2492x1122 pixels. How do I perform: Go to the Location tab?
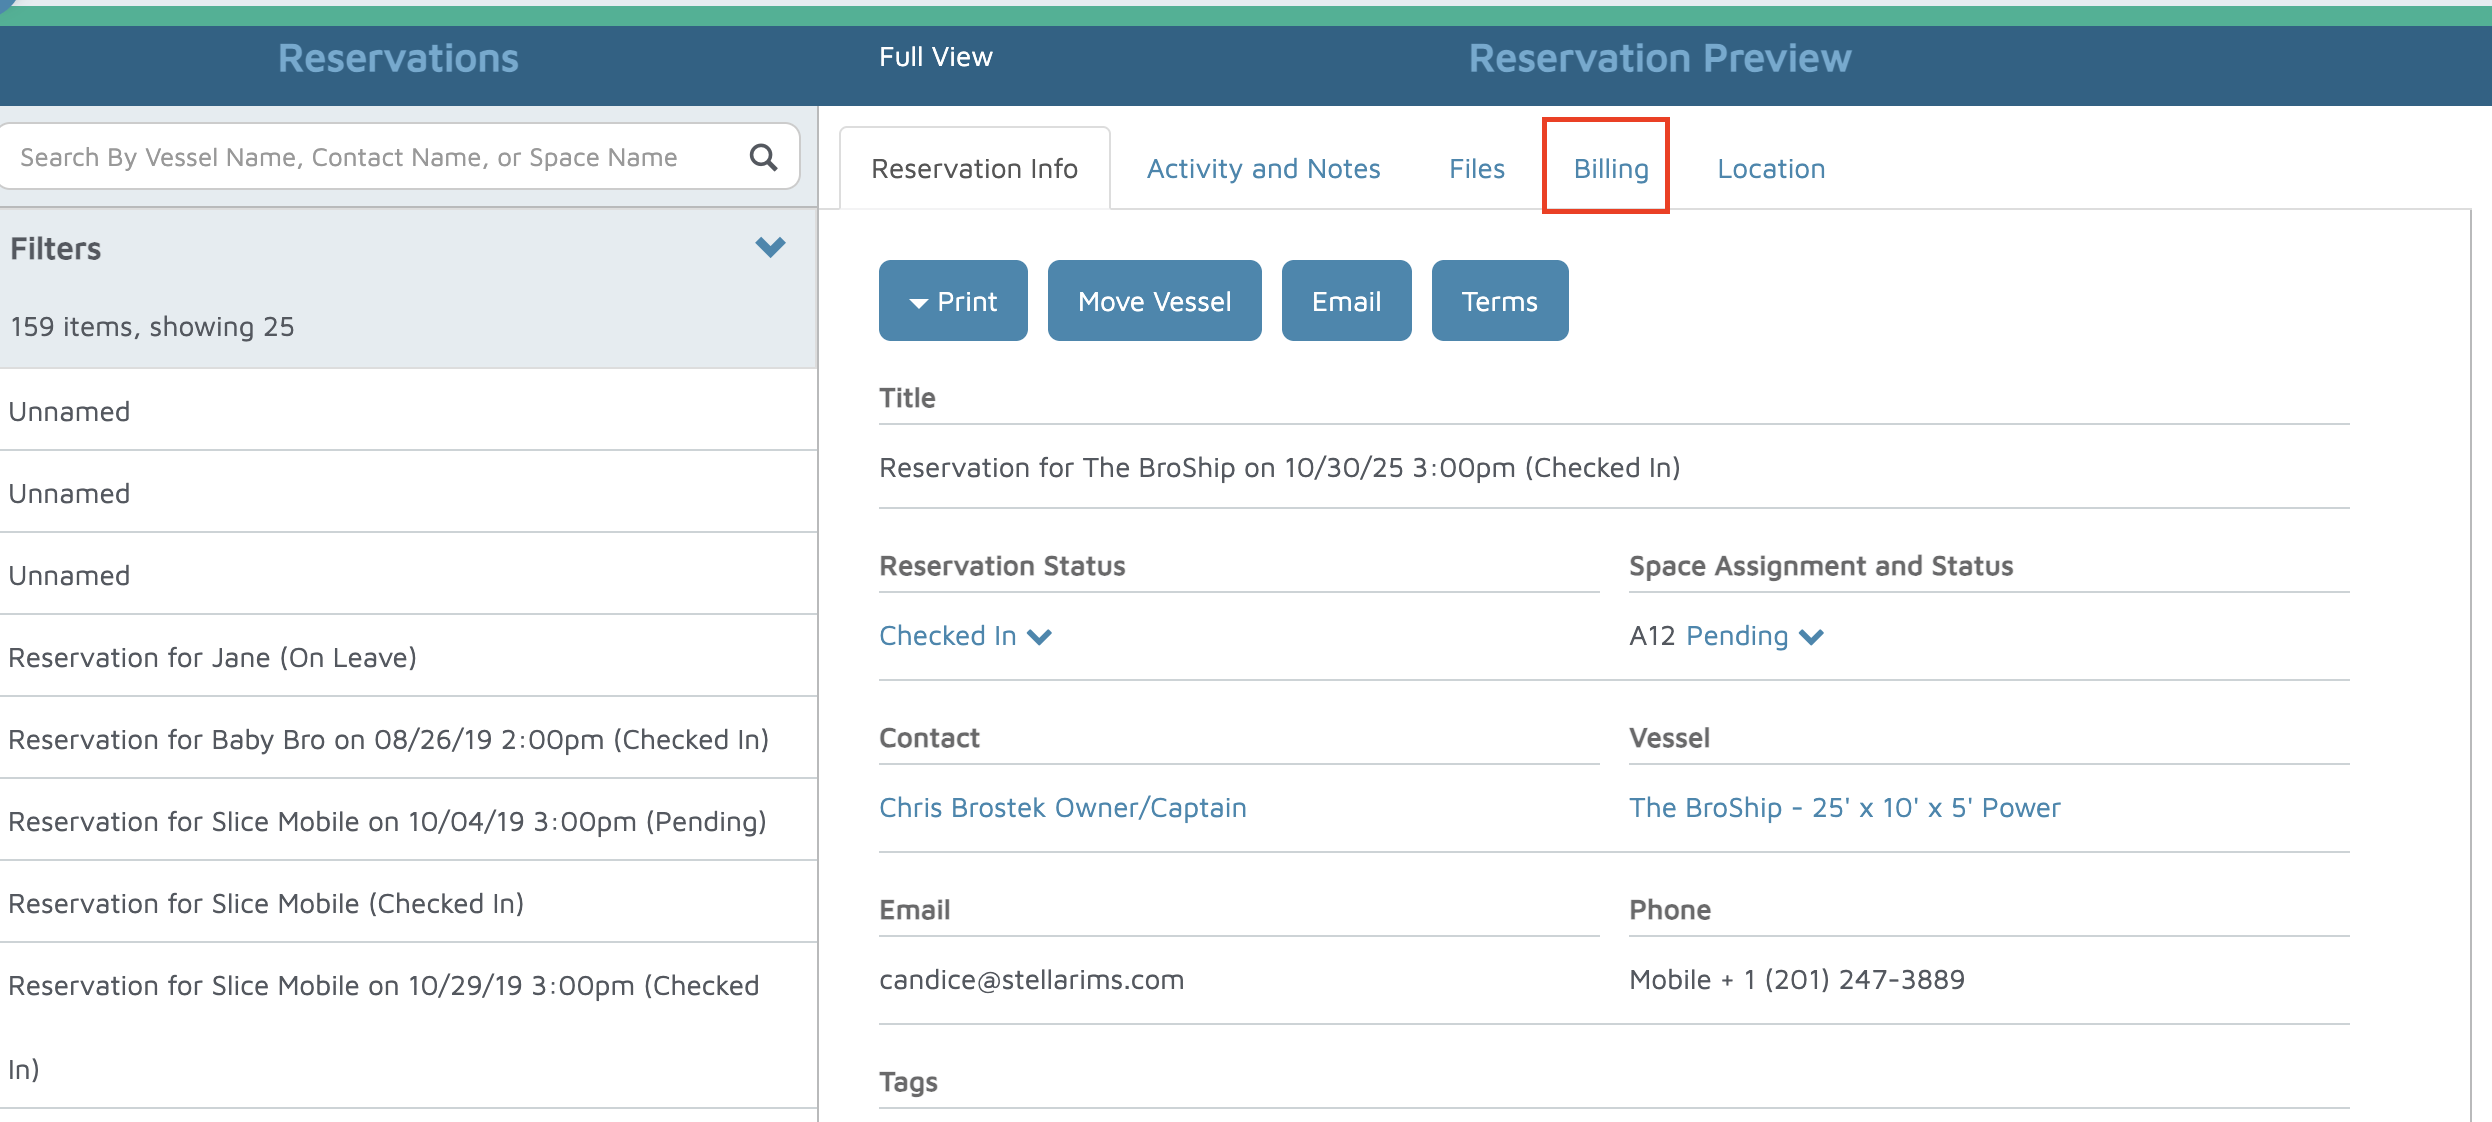[x=1770, y=168]
